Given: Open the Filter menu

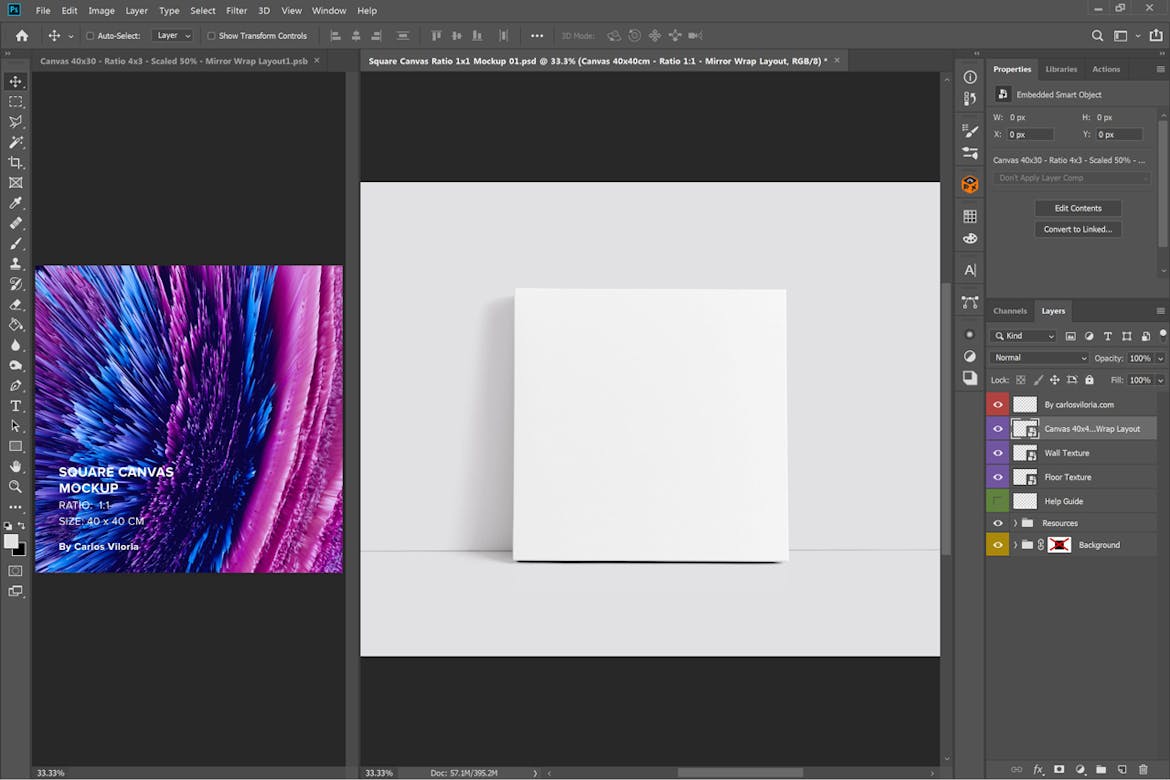Looking at the screenshot, I should click(x=236, y=11).
